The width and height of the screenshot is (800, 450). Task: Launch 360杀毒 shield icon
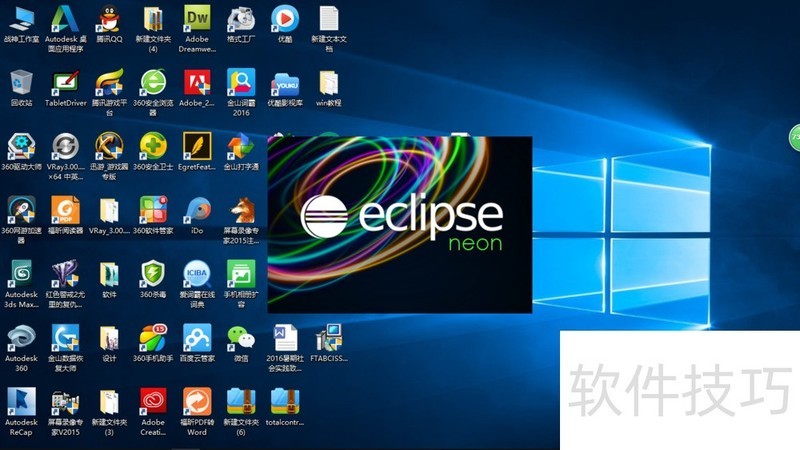coord(153,274)
